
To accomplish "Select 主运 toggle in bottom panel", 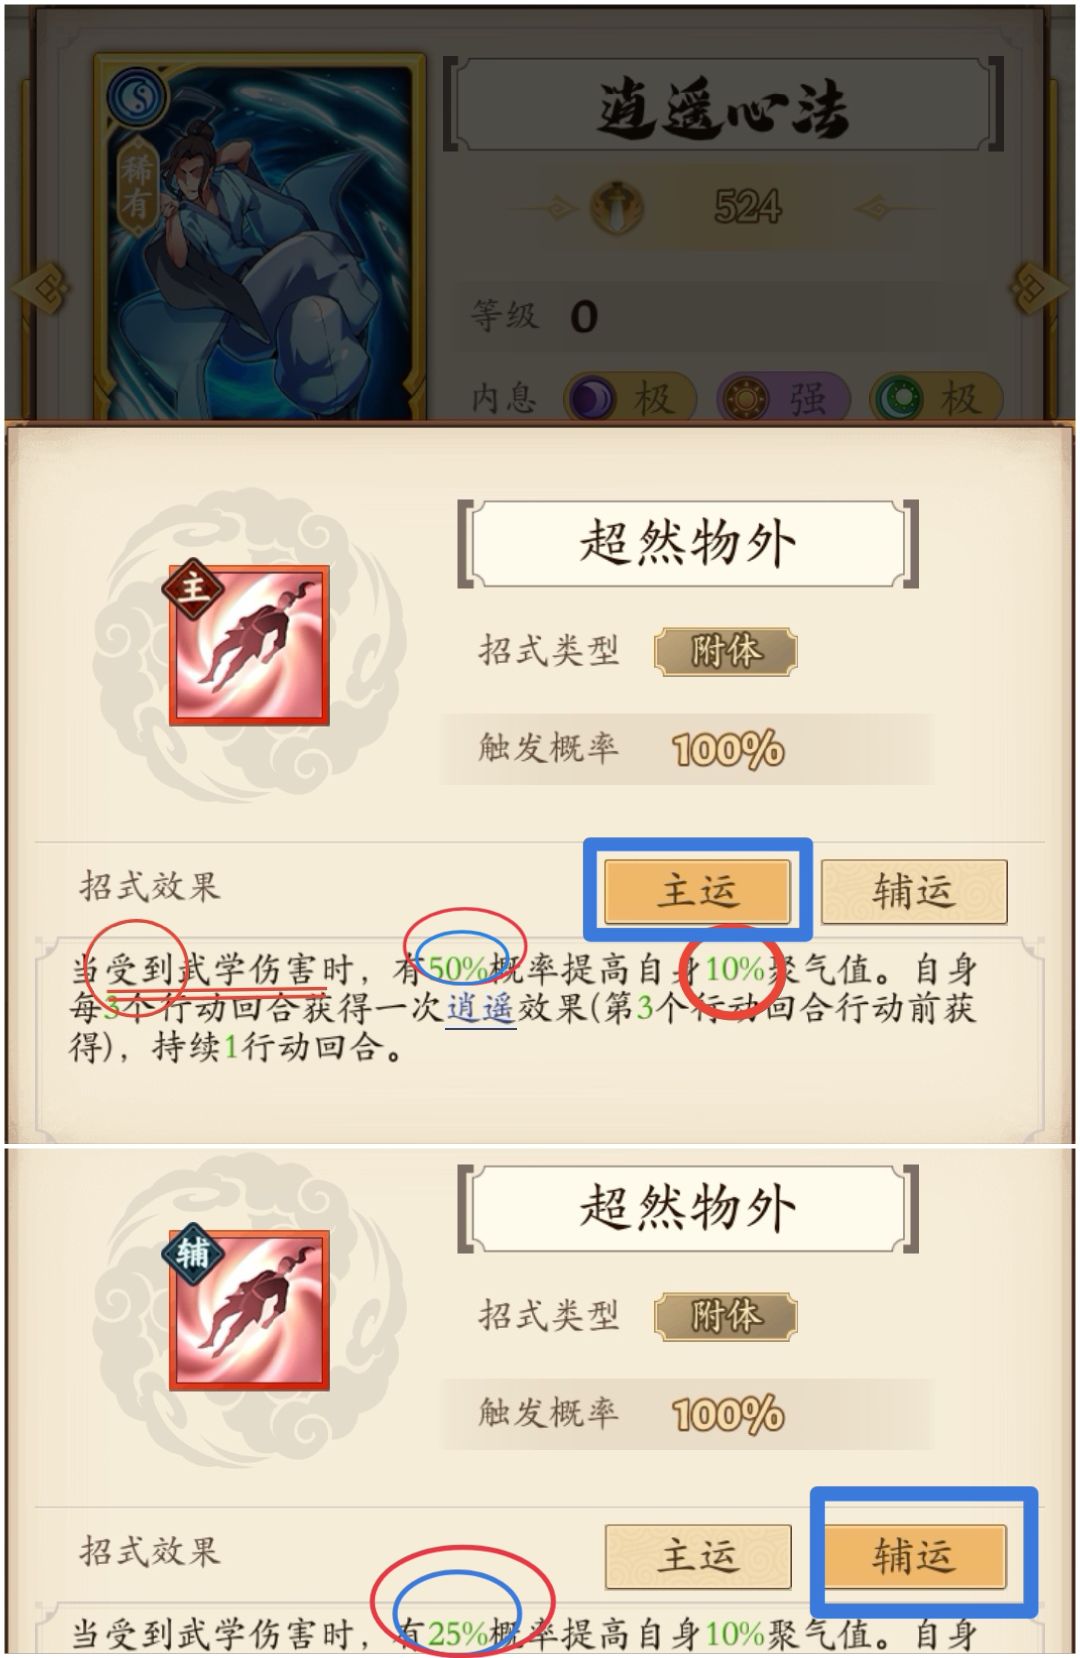I will 697,1555.
